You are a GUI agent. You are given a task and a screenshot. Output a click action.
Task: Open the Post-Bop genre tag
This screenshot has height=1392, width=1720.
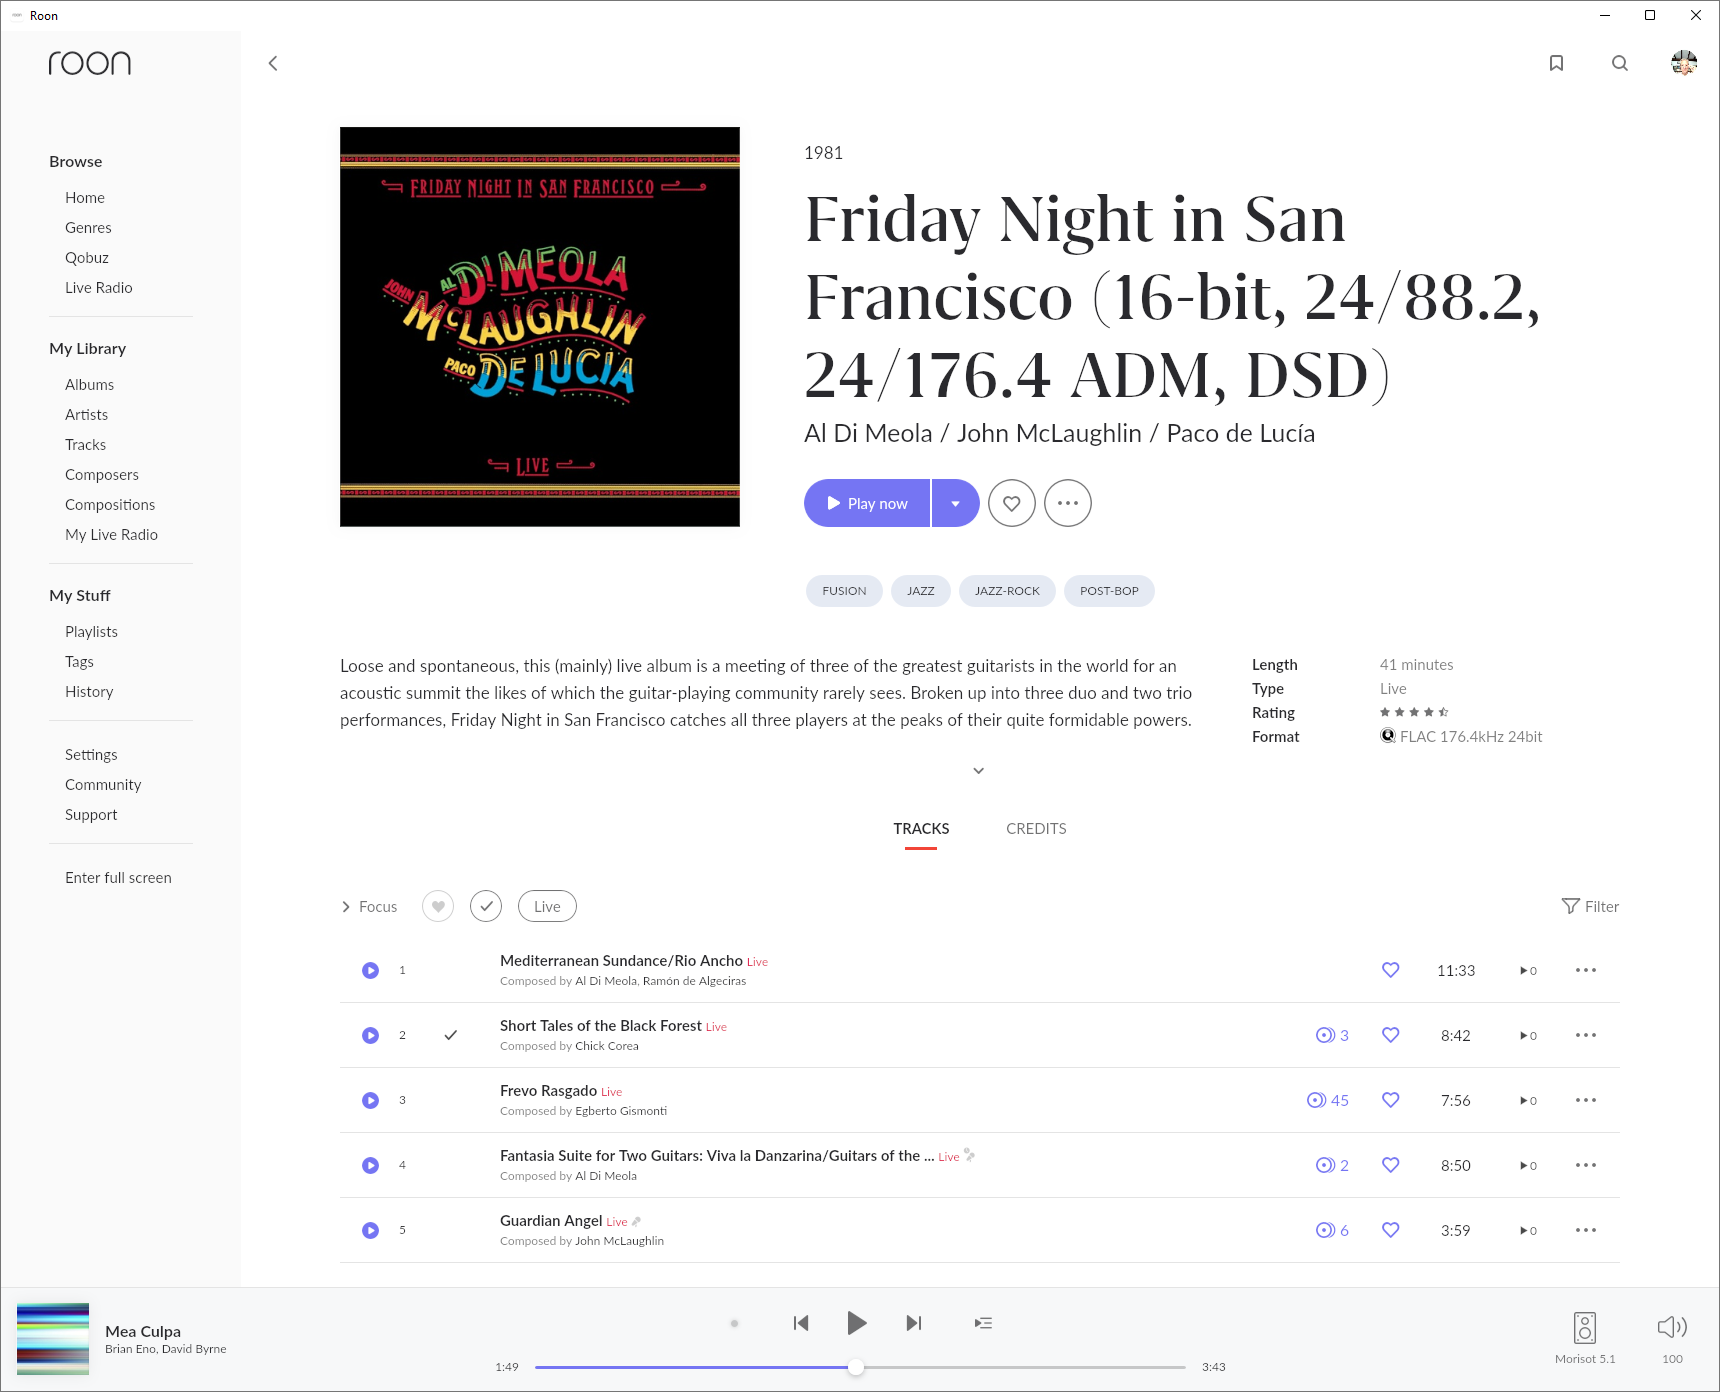1109,591
